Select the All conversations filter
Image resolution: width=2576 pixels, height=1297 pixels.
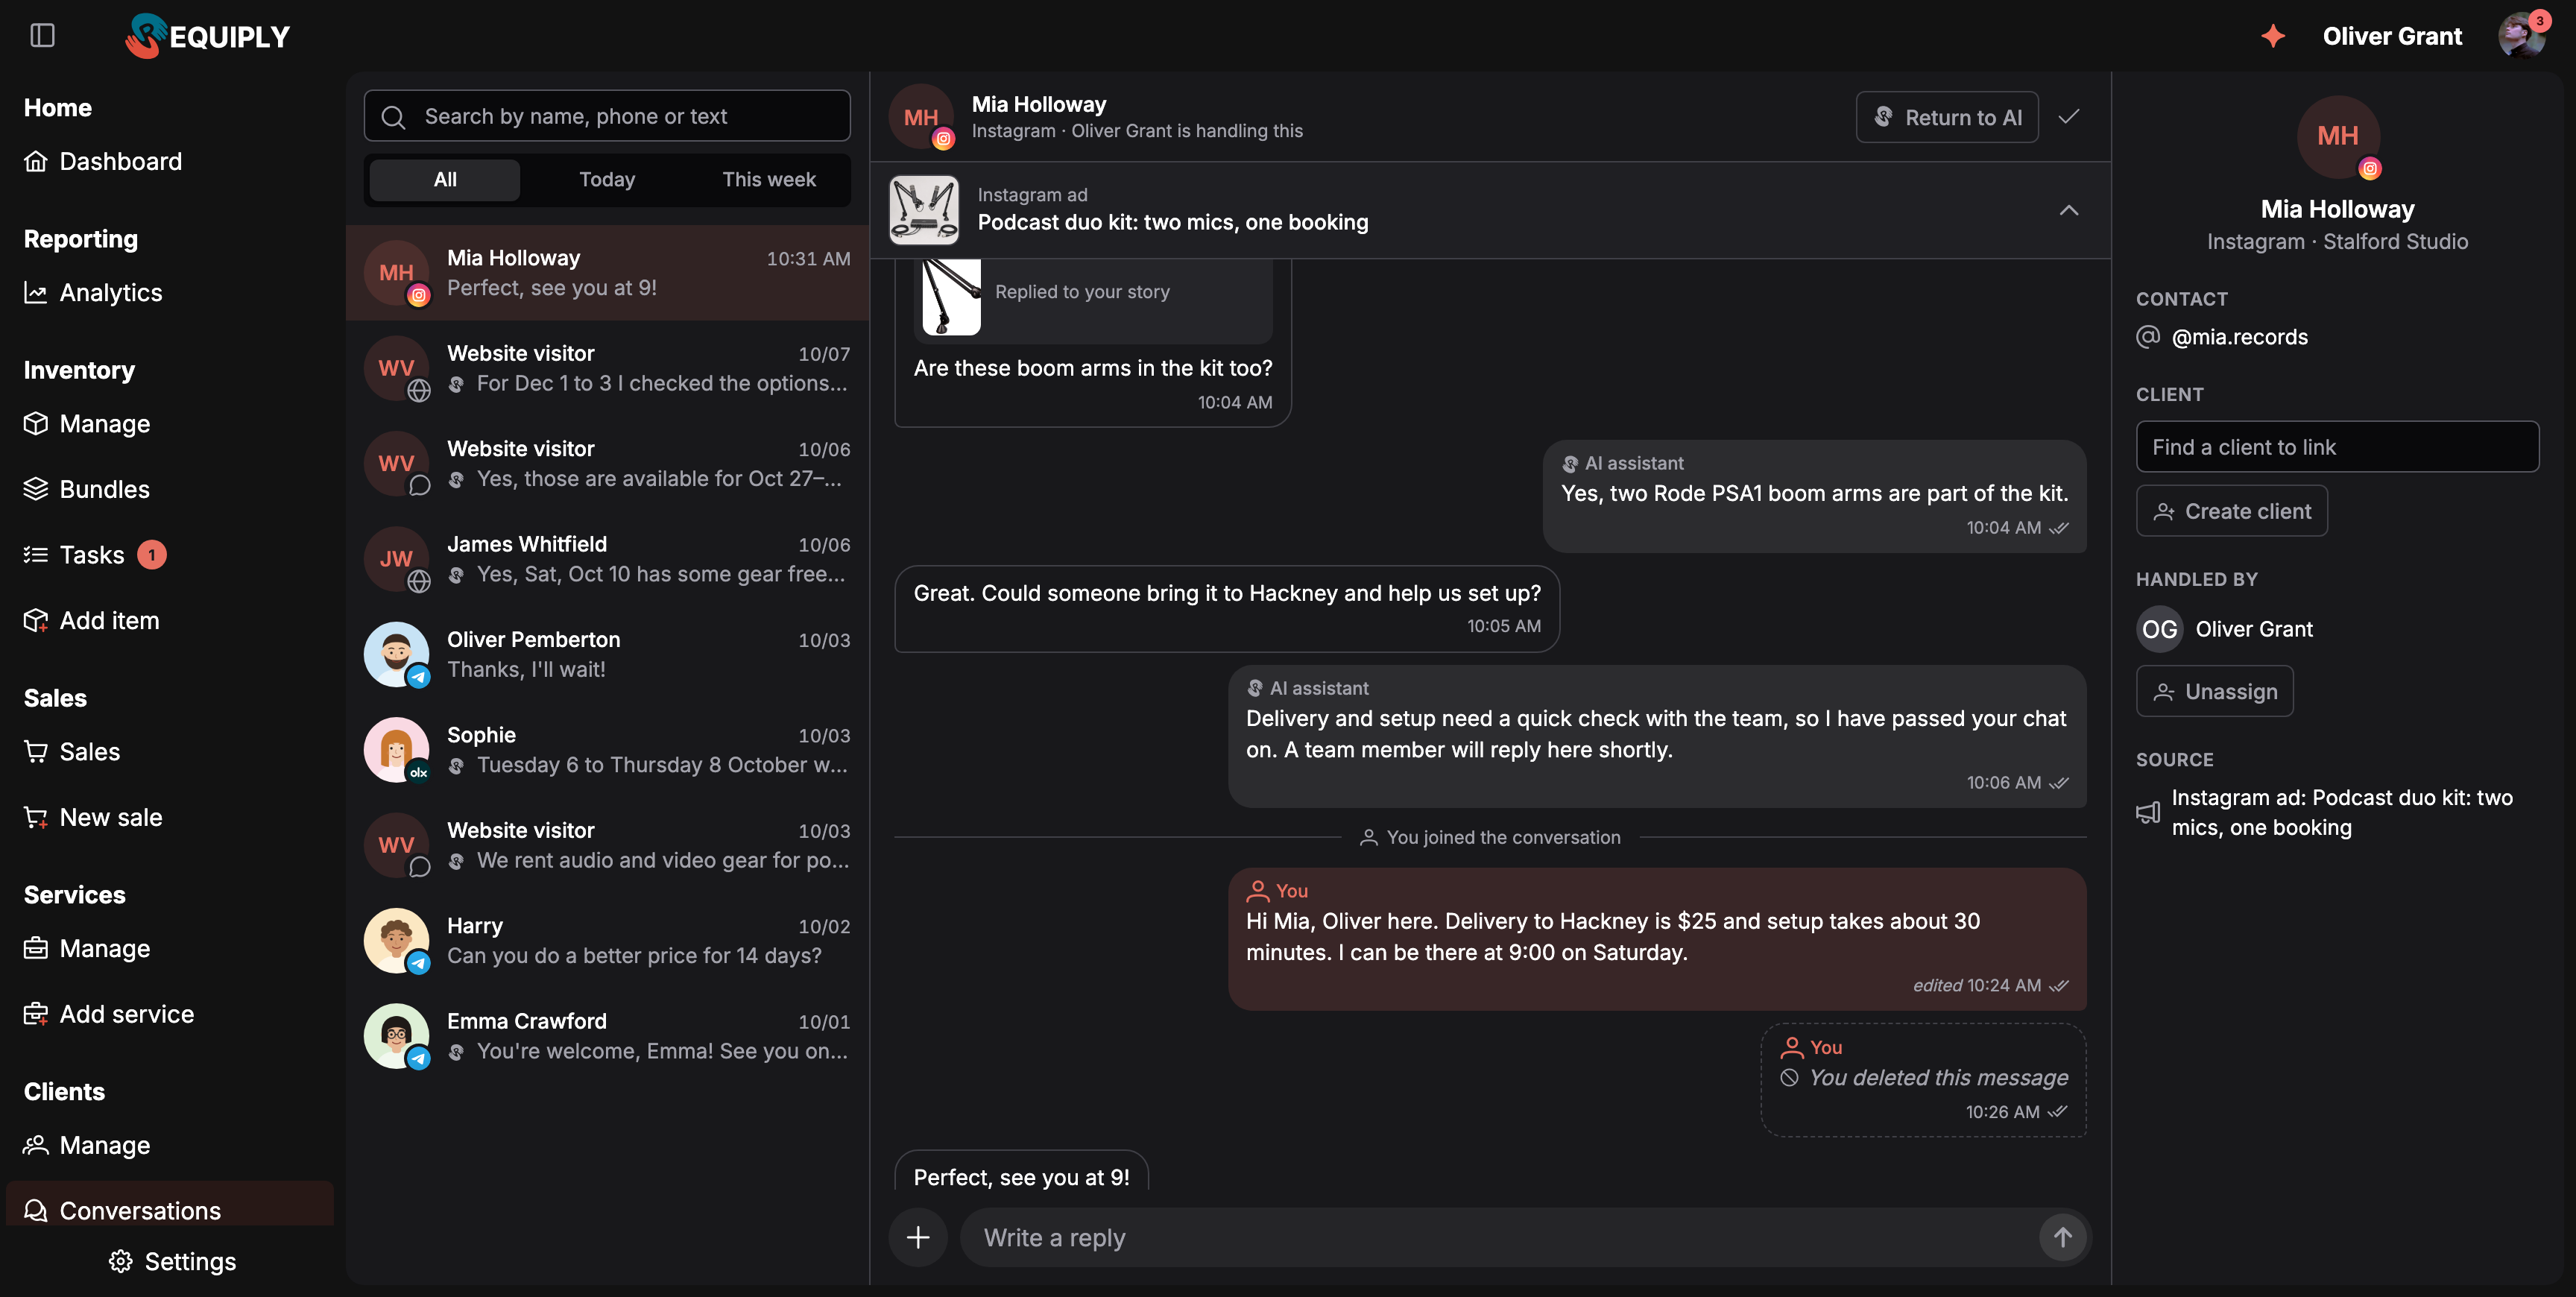tap(445, 179)
